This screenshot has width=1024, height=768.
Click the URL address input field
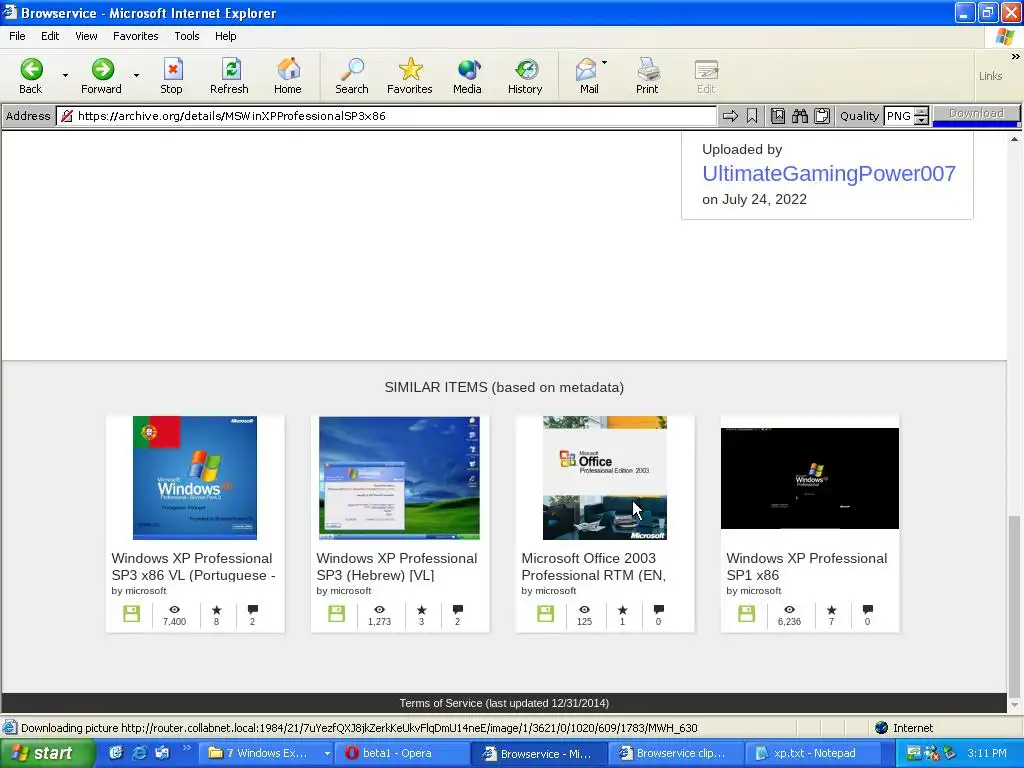coord(395,116)
